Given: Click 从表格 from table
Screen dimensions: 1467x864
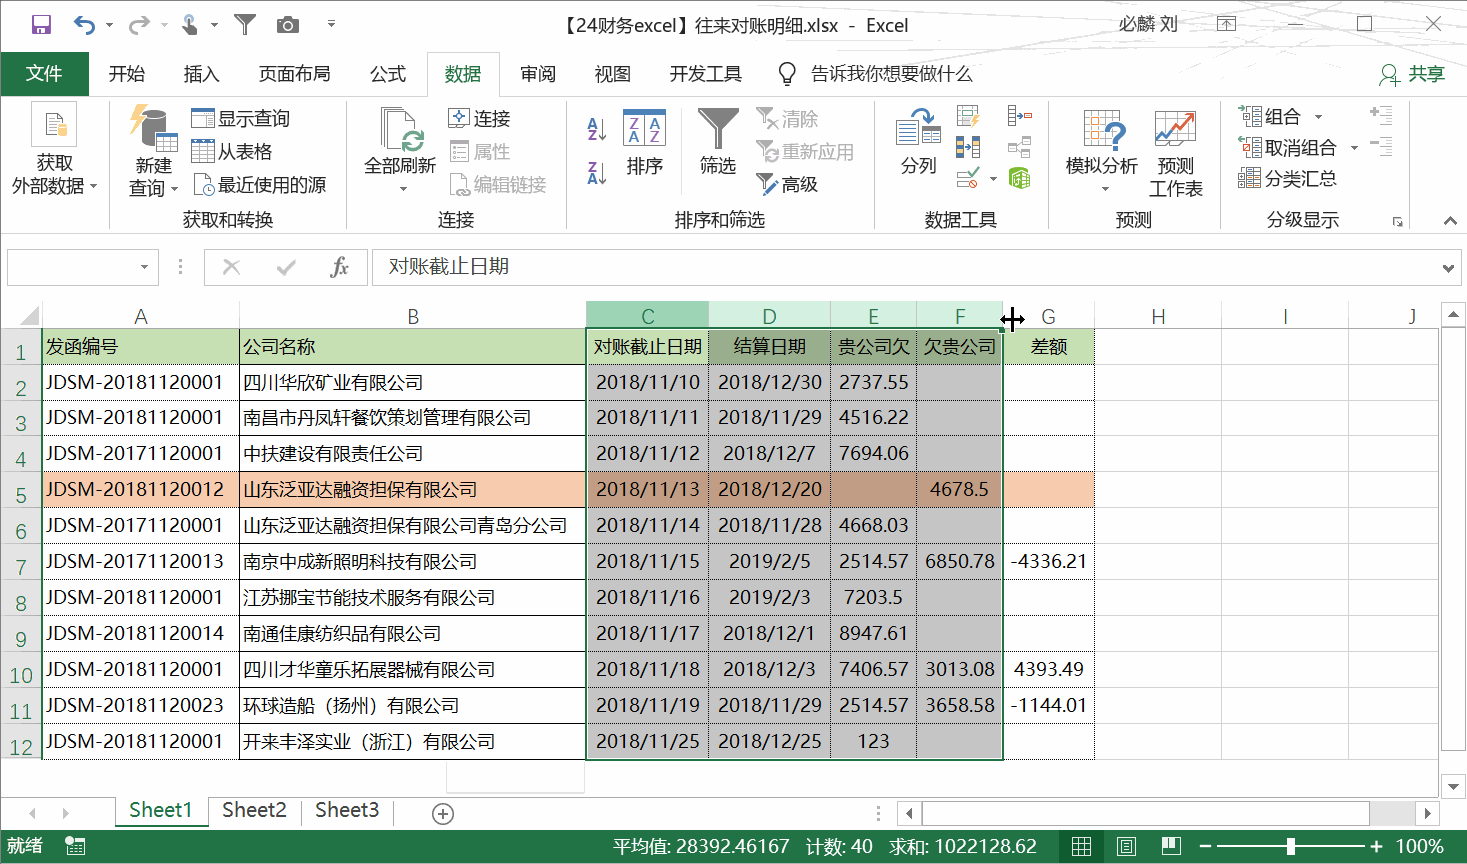Looking at the screenshot, I should coord(232,152).
